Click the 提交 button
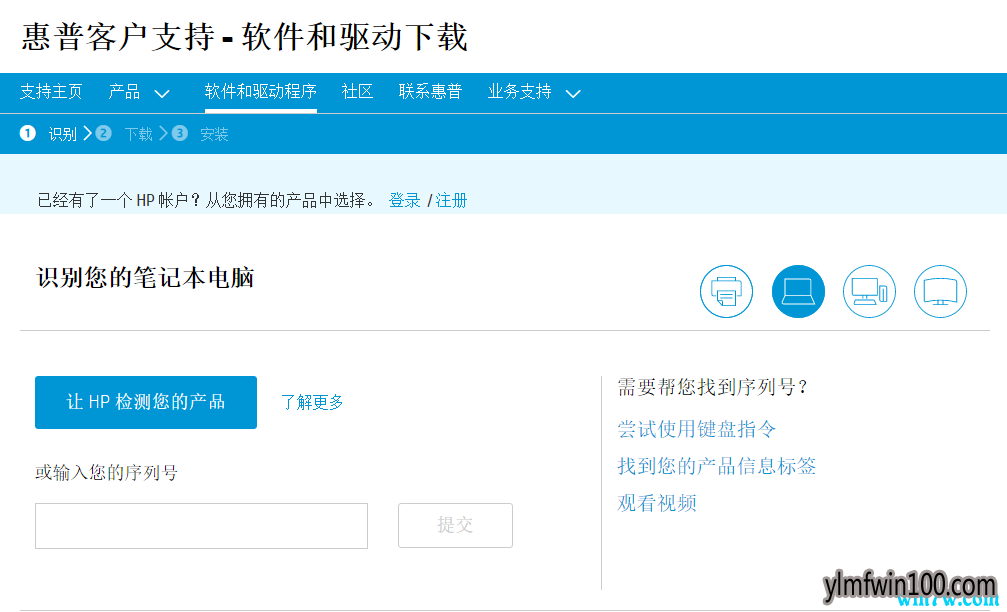This screenshot has height=612, width=1007. pyautogui.click(x=455, y=526)
